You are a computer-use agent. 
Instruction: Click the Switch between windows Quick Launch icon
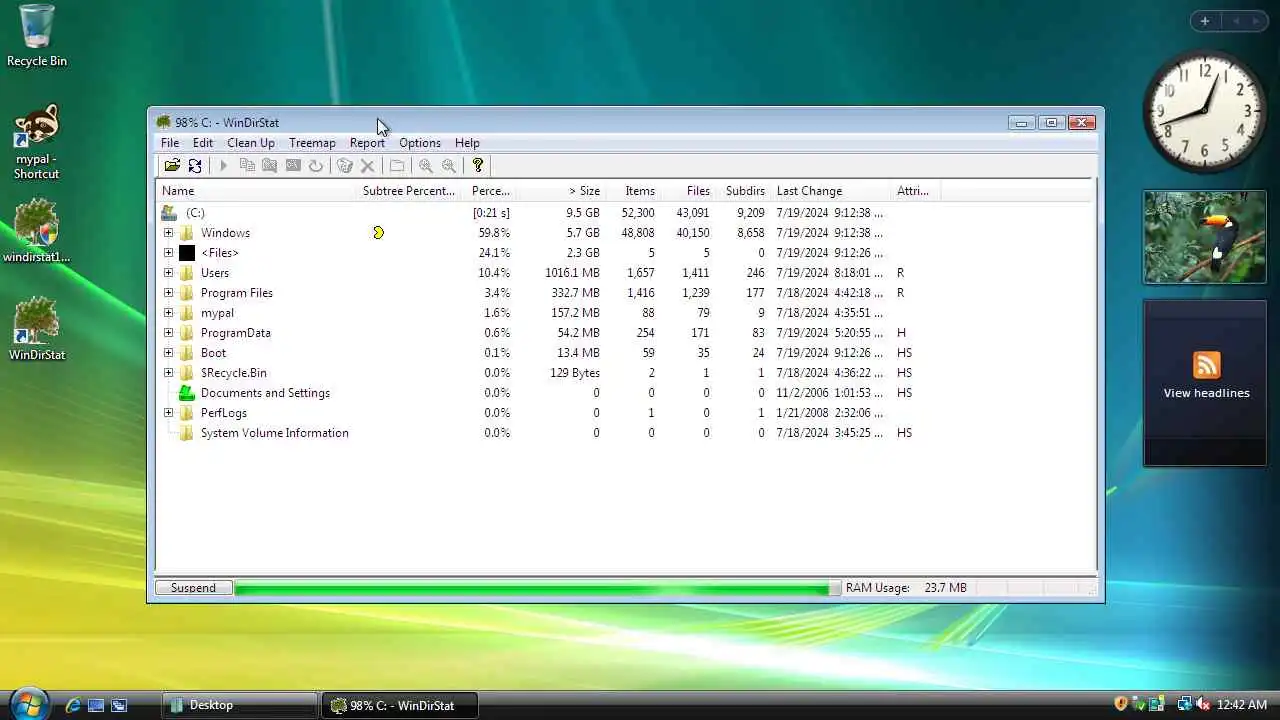click(x=119, y=705)
